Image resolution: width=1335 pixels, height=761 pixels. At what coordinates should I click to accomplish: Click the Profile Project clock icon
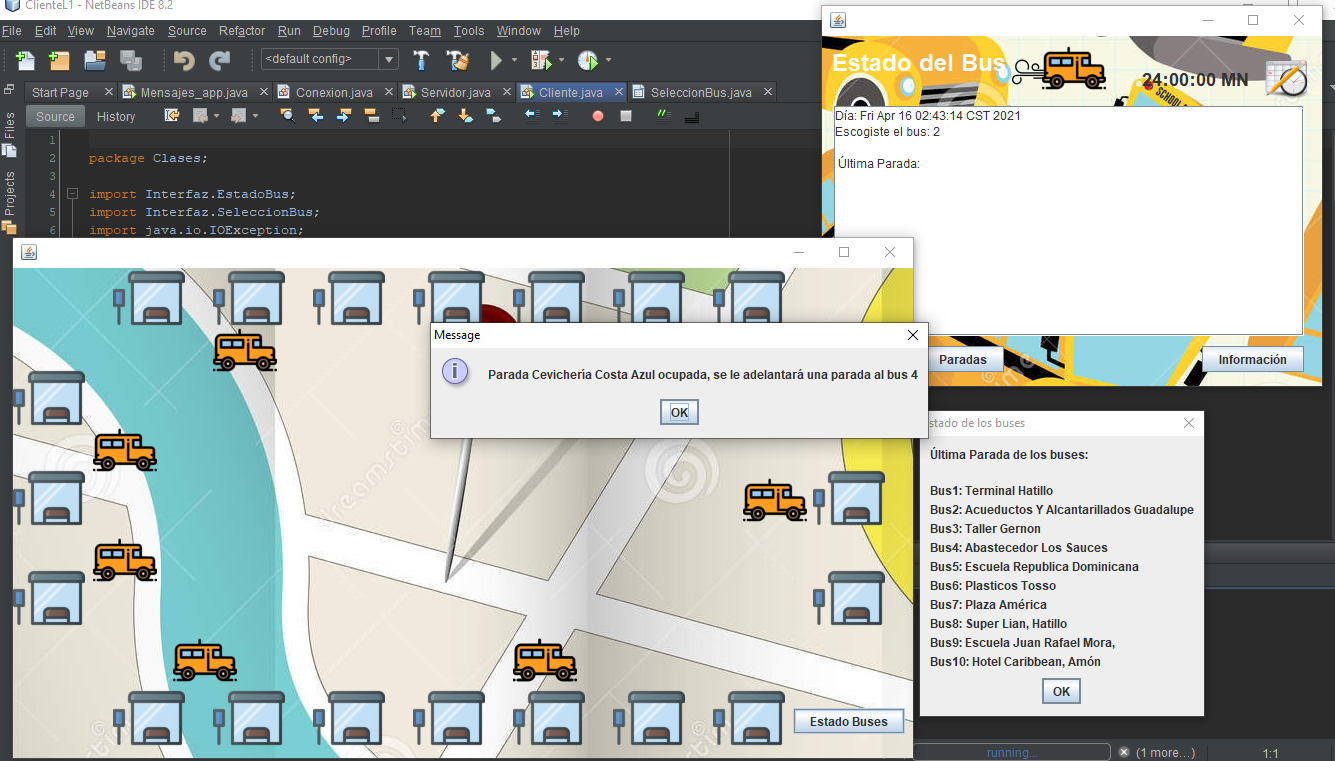587,60
